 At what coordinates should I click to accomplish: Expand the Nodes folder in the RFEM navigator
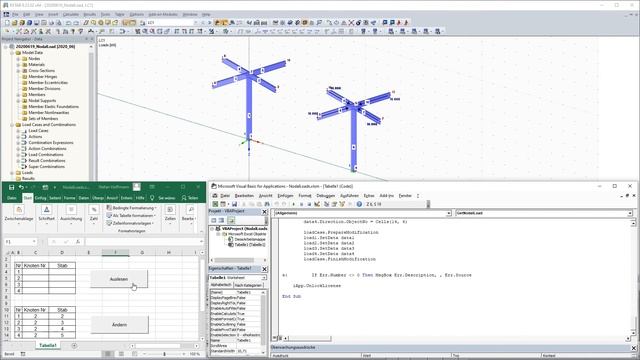click(x=18, y=59)
